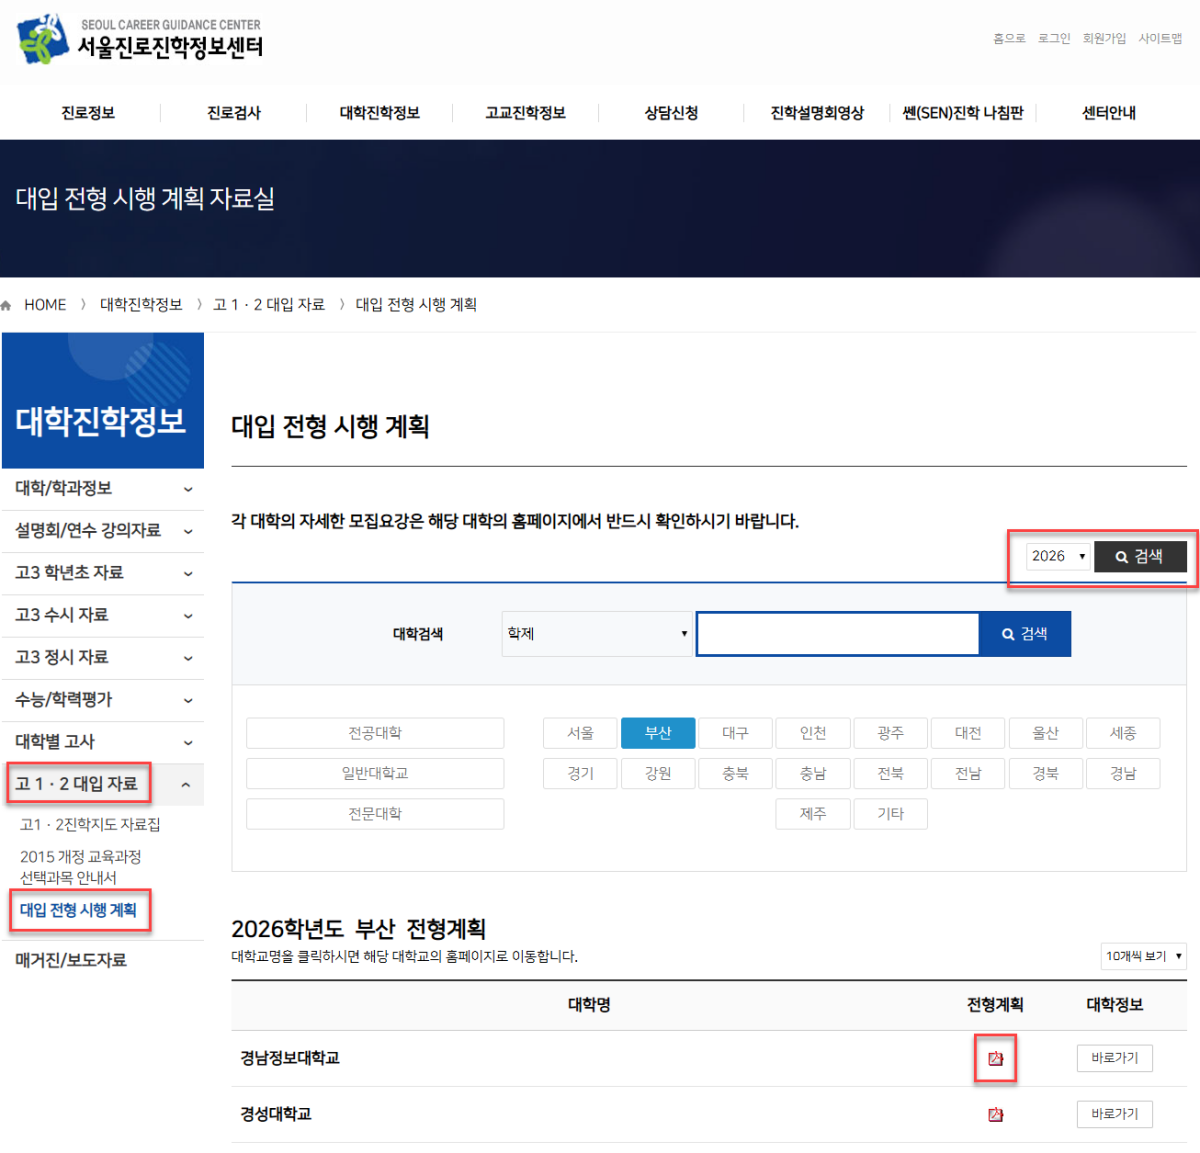Viewport: 1200px width, 1153px height.
Task: Select the 대구 region filter
Action: point(735,733)
